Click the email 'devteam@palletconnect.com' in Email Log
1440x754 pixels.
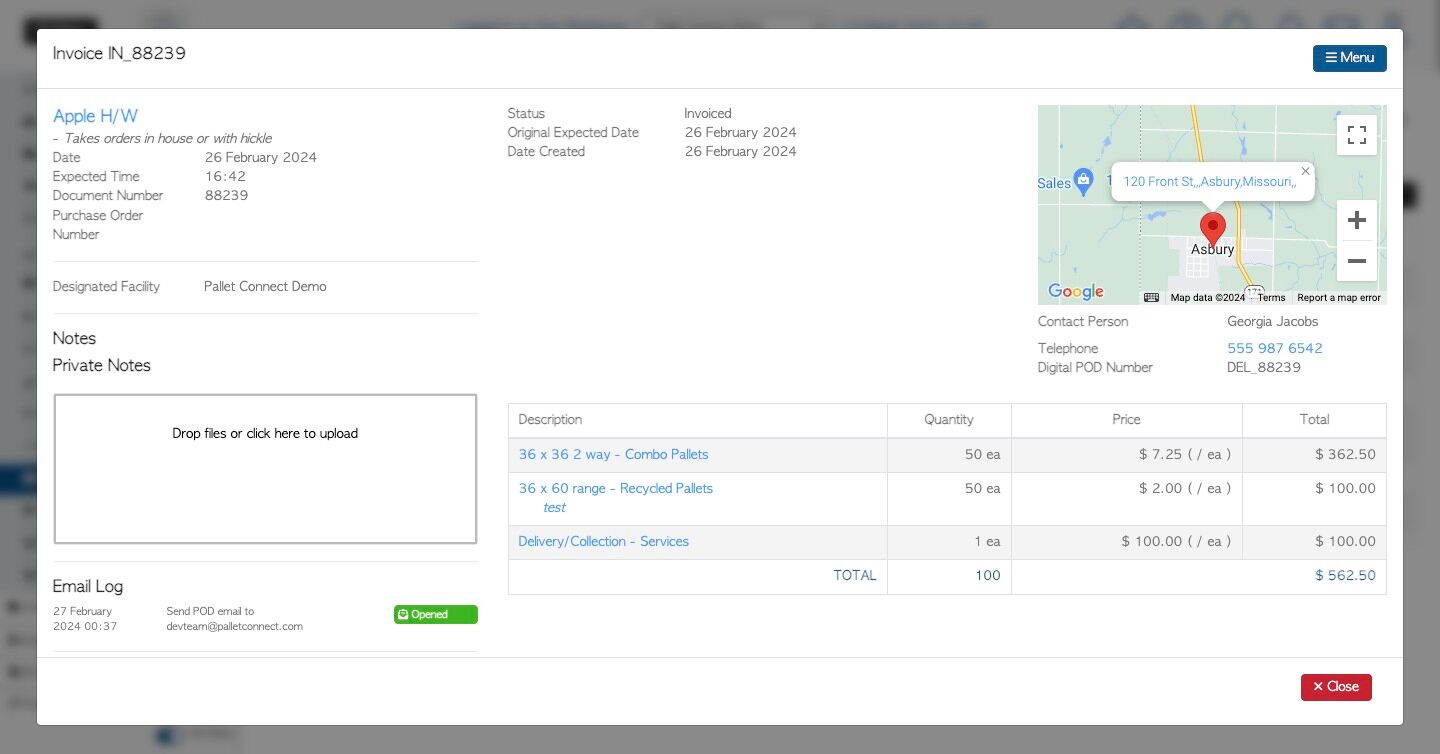pyautogui.click(x=234, y=627)
